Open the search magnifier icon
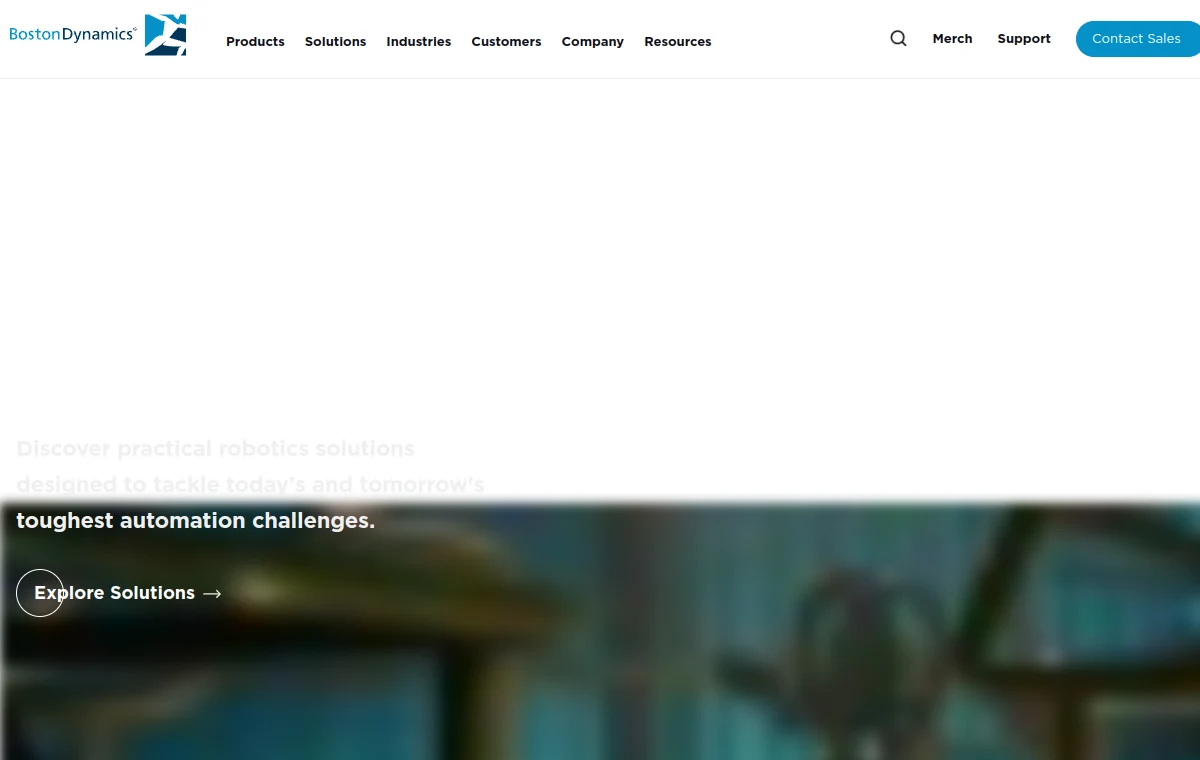This screenshot has width=1200, height=760. pyautogui.click(x=898, y=39)
